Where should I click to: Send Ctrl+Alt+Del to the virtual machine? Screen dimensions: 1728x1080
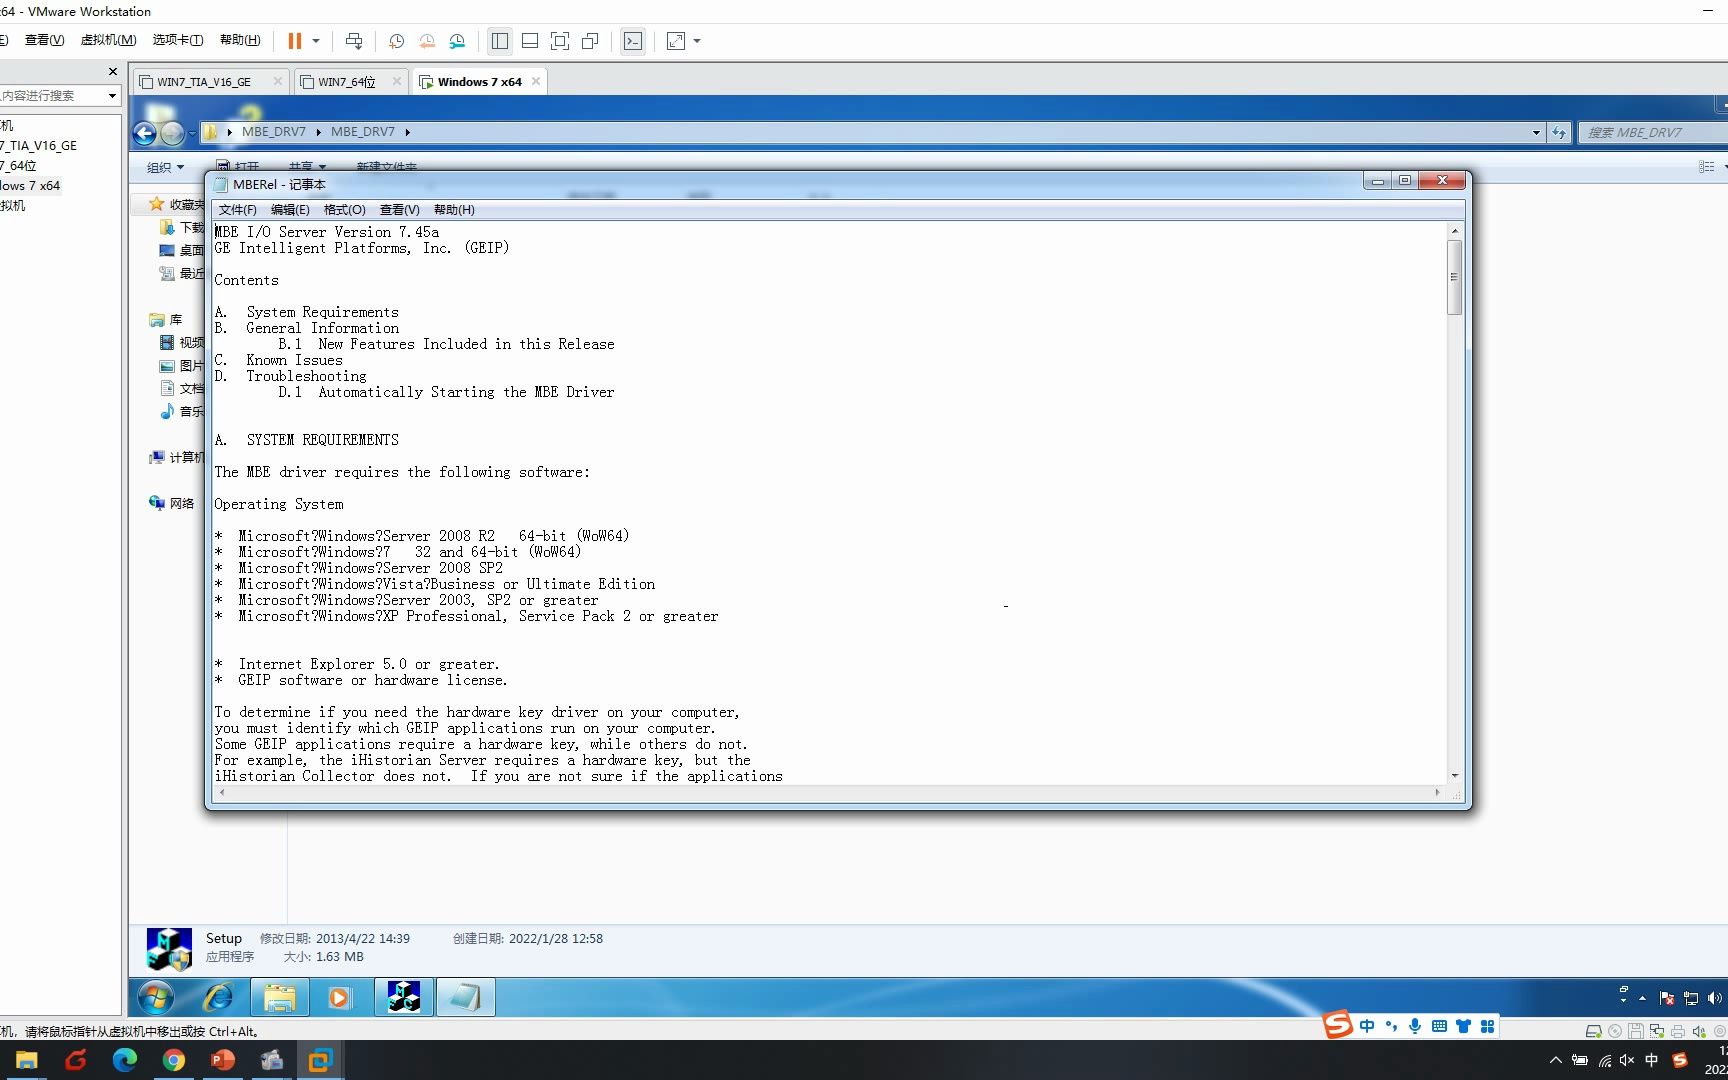[x=354, y=41]
